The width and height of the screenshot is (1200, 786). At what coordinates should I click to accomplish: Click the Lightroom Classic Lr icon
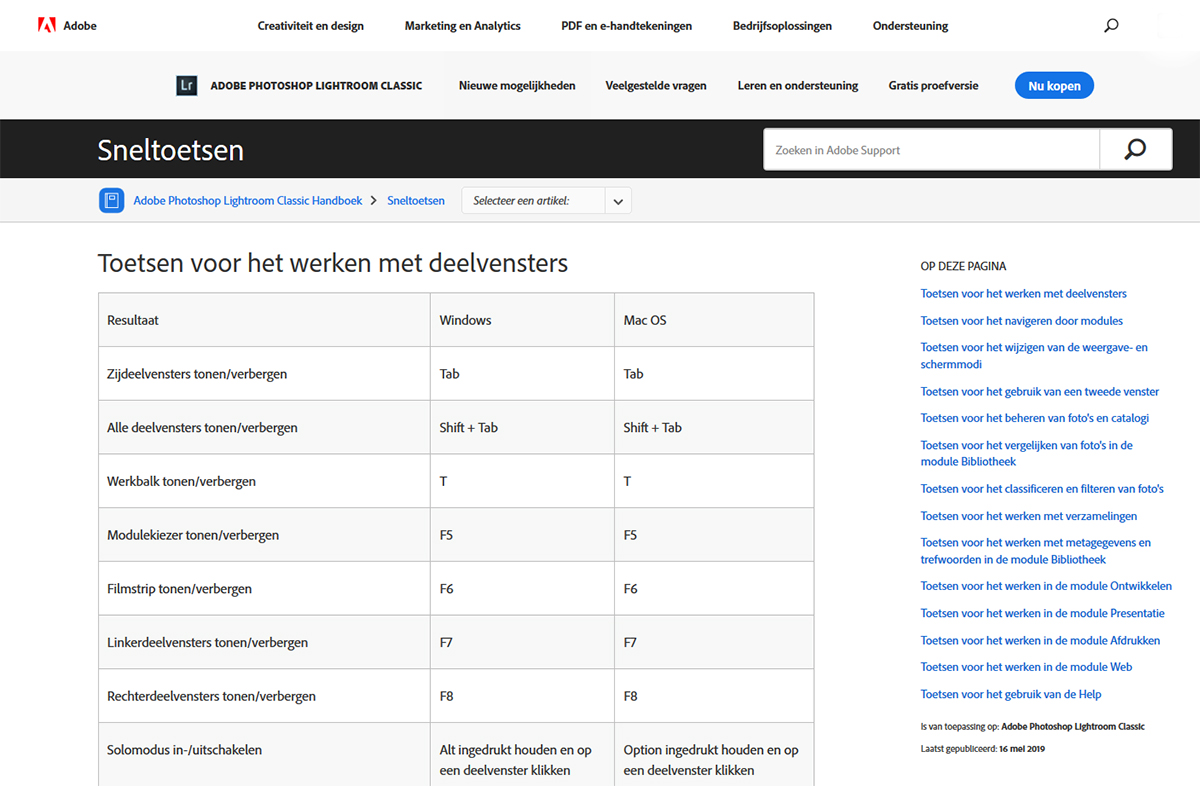[187, 85]
